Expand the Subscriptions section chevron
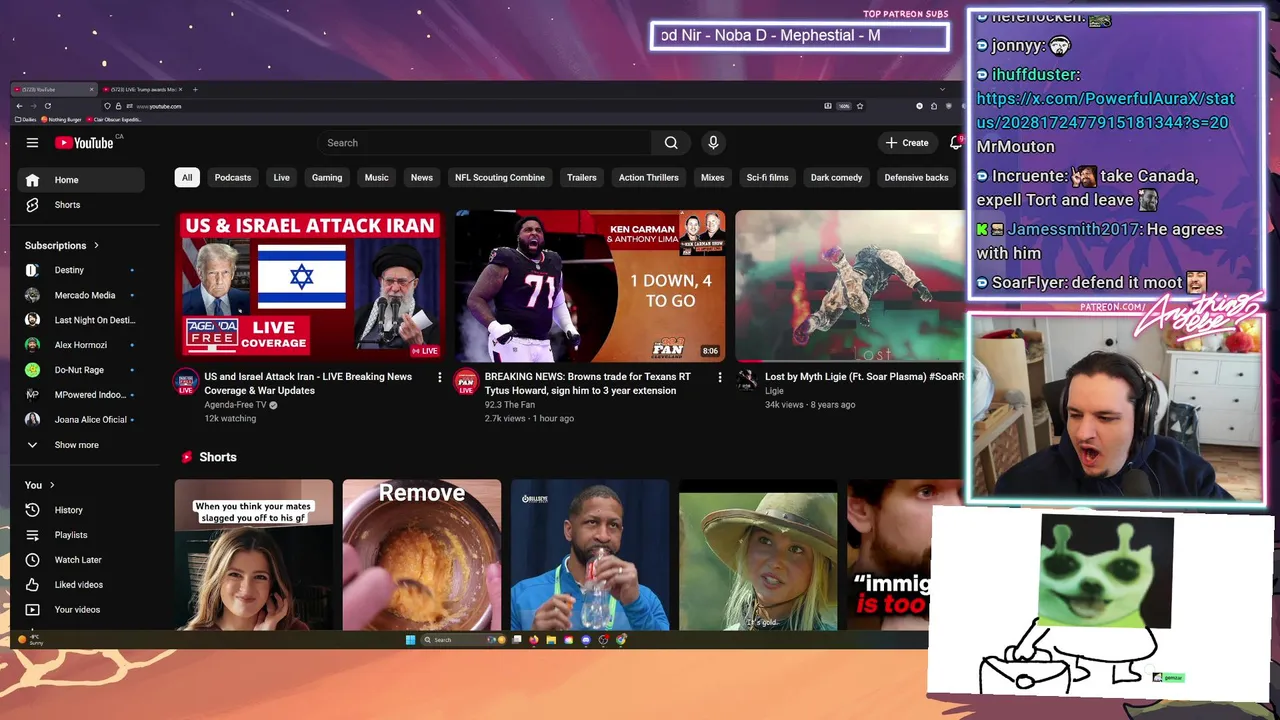The image size is (1280, 720). (96, 245)
